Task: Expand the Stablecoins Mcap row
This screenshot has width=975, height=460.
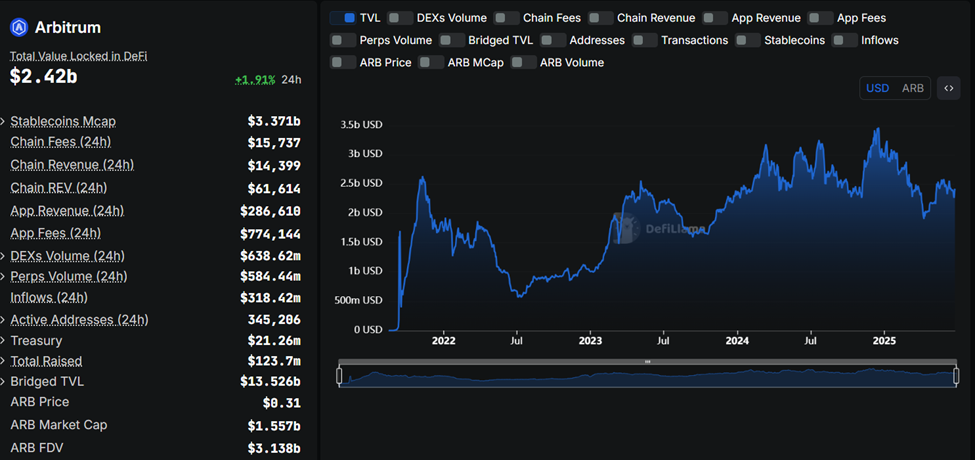Action: click(x=4, y=122)
